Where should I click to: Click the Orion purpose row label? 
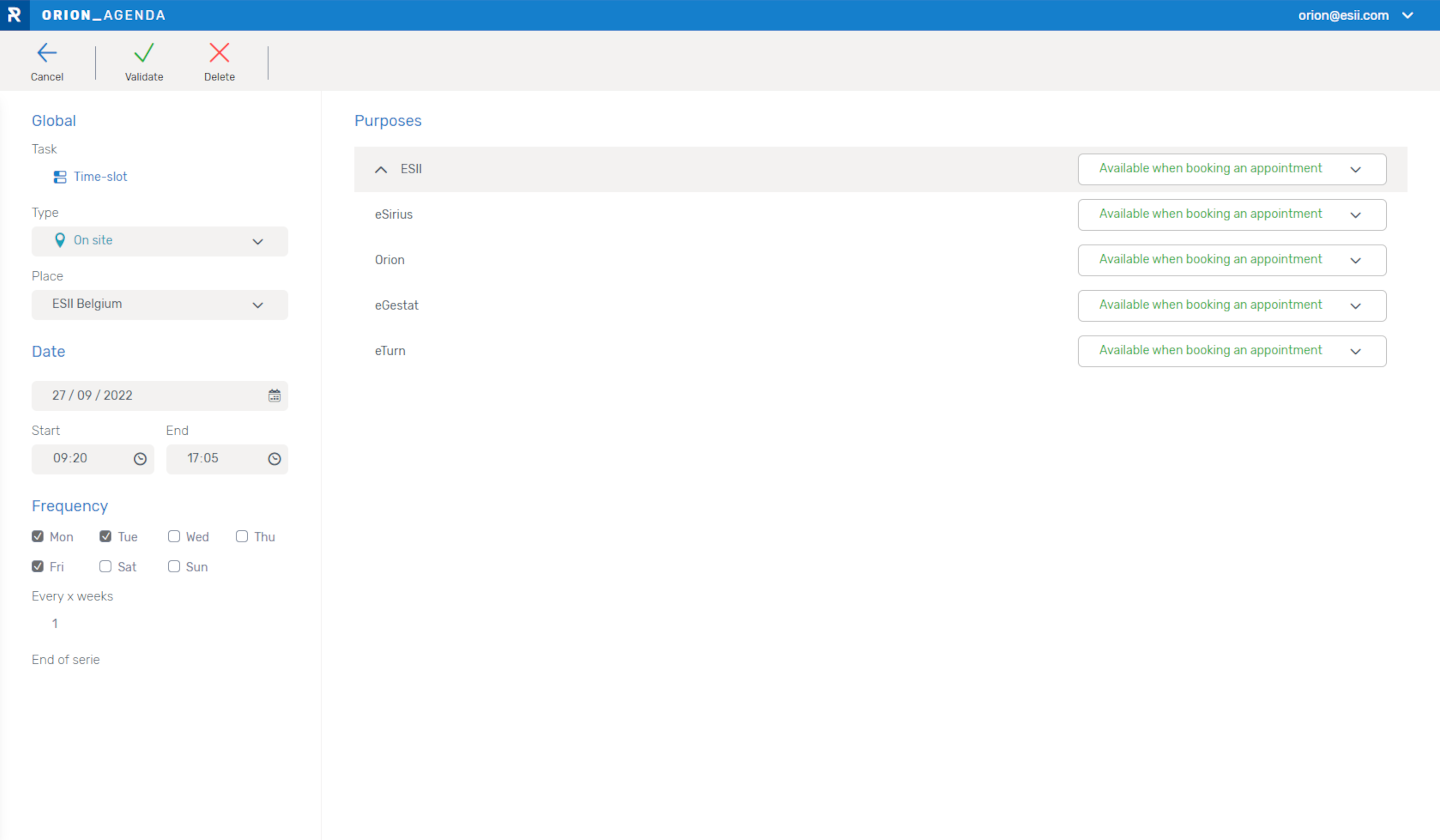point(389,260)
